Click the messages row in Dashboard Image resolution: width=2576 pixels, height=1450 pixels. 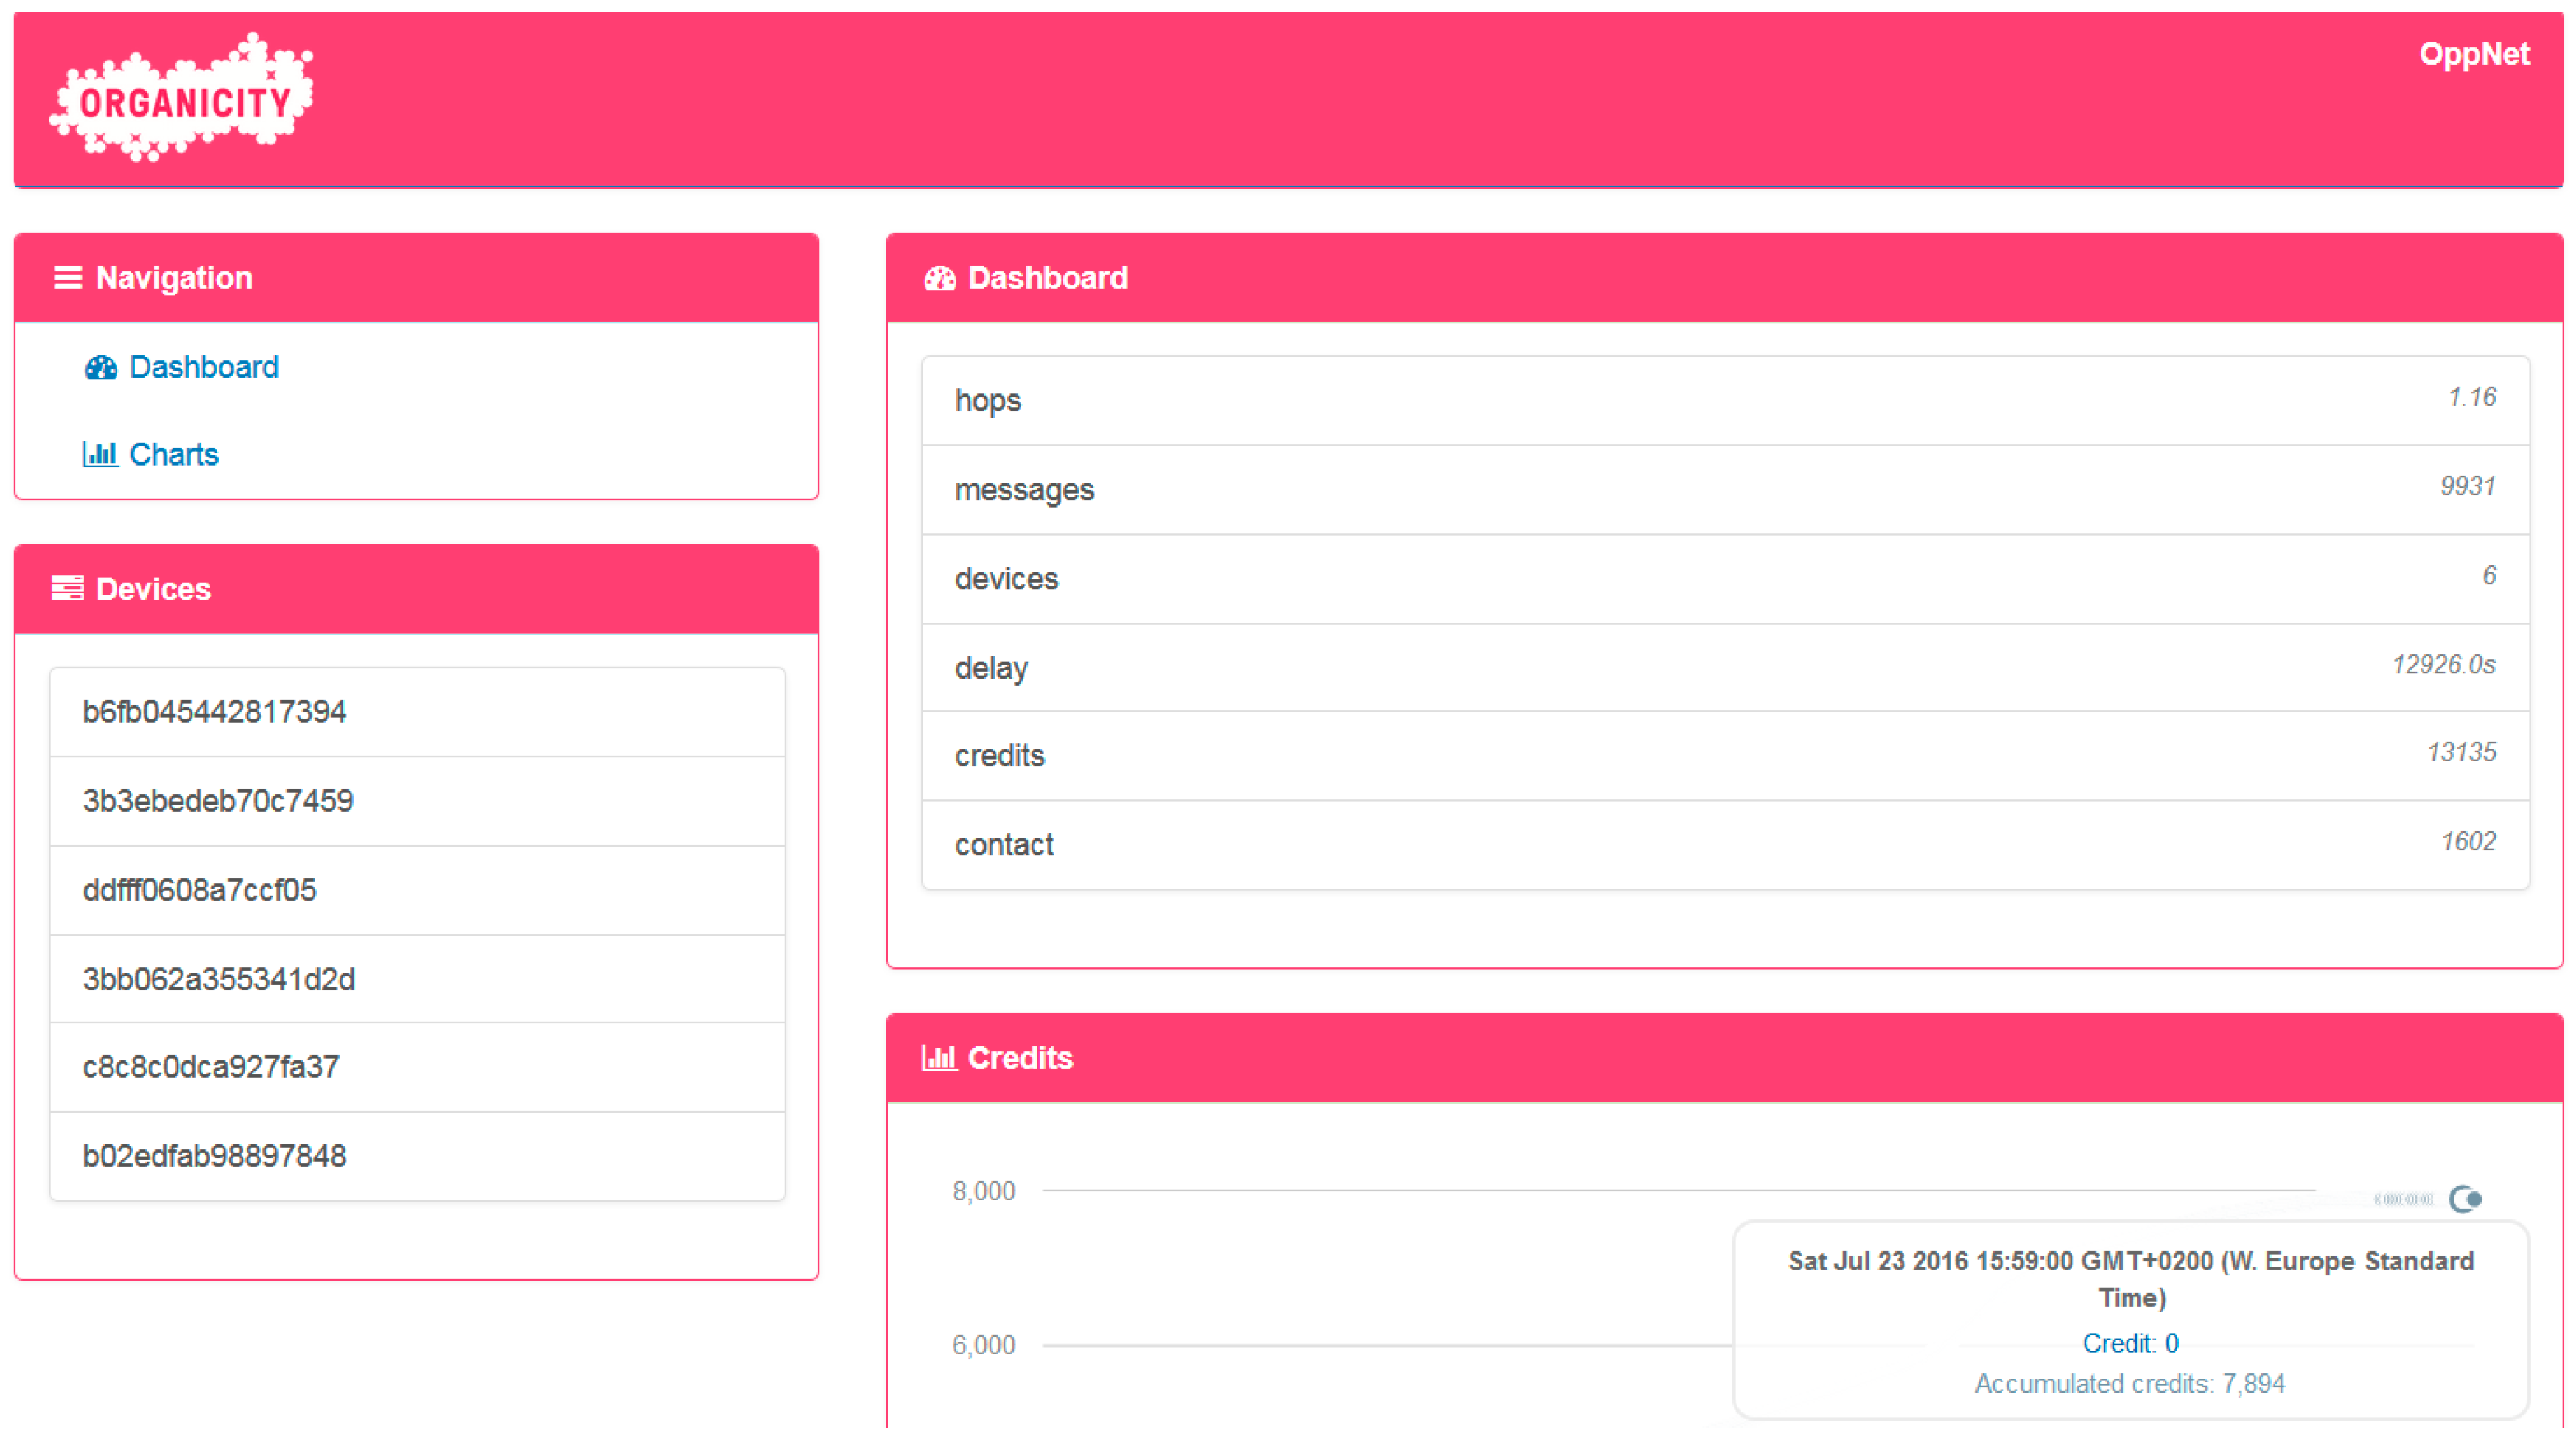point(1724,490)
